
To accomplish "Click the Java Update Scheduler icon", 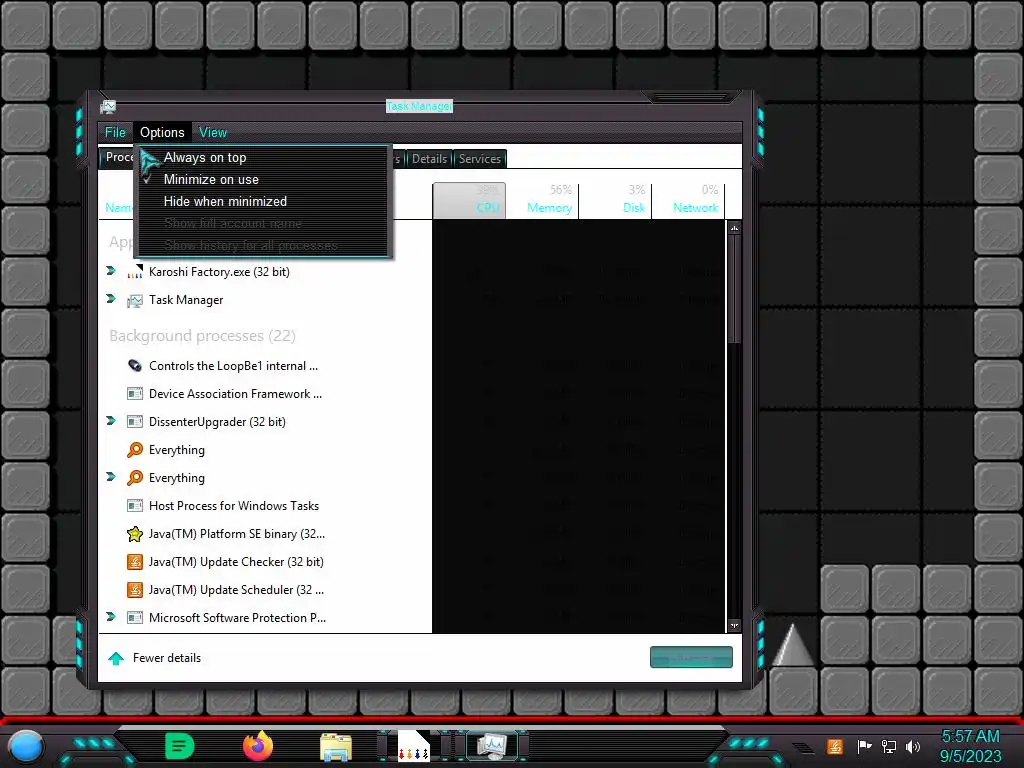I will click(x=135, y=590).
